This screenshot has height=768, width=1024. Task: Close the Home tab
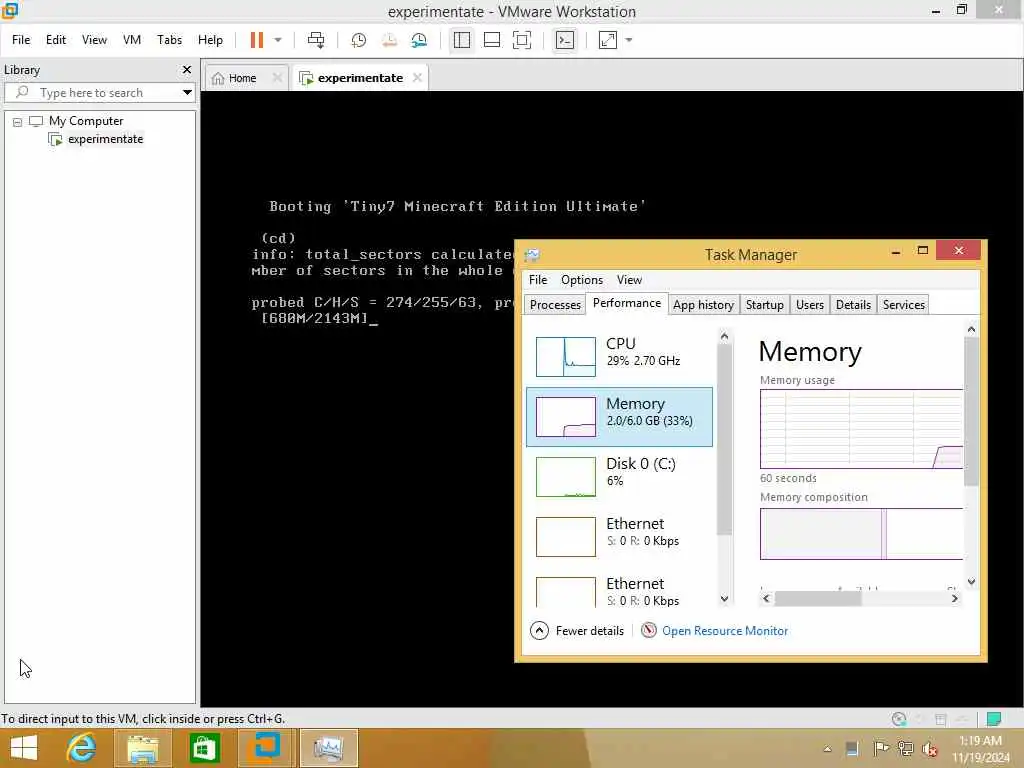pyautogui.click(x=277, y=78)
